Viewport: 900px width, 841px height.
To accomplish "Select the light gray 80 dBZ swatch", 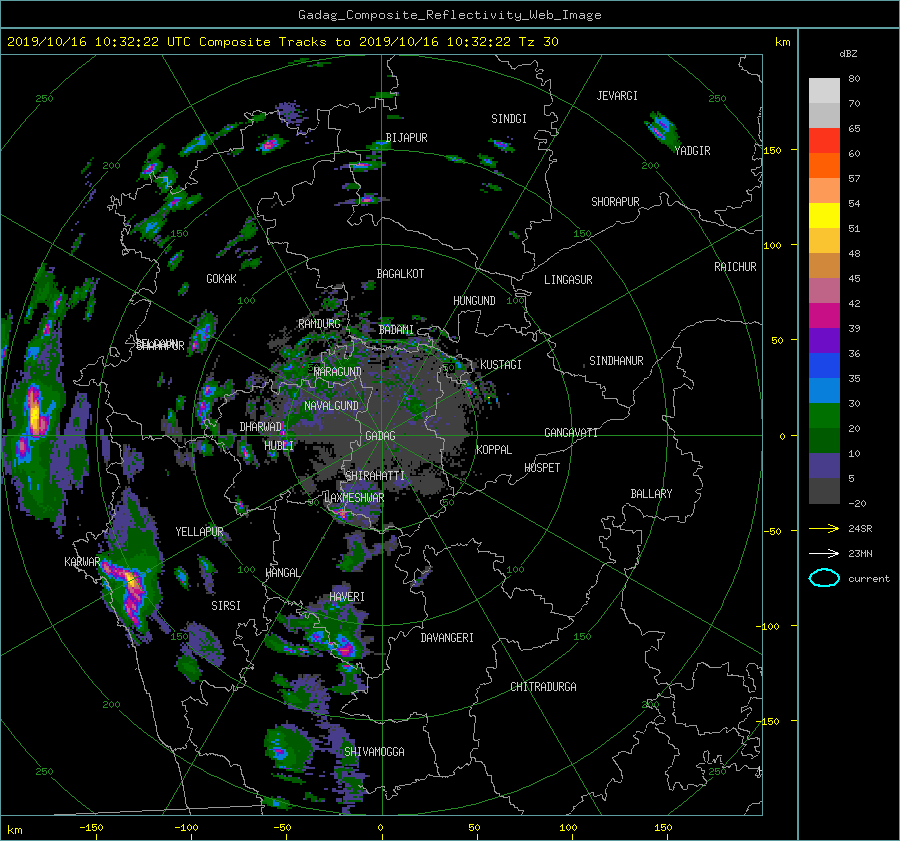I will (x=824, y=90).
